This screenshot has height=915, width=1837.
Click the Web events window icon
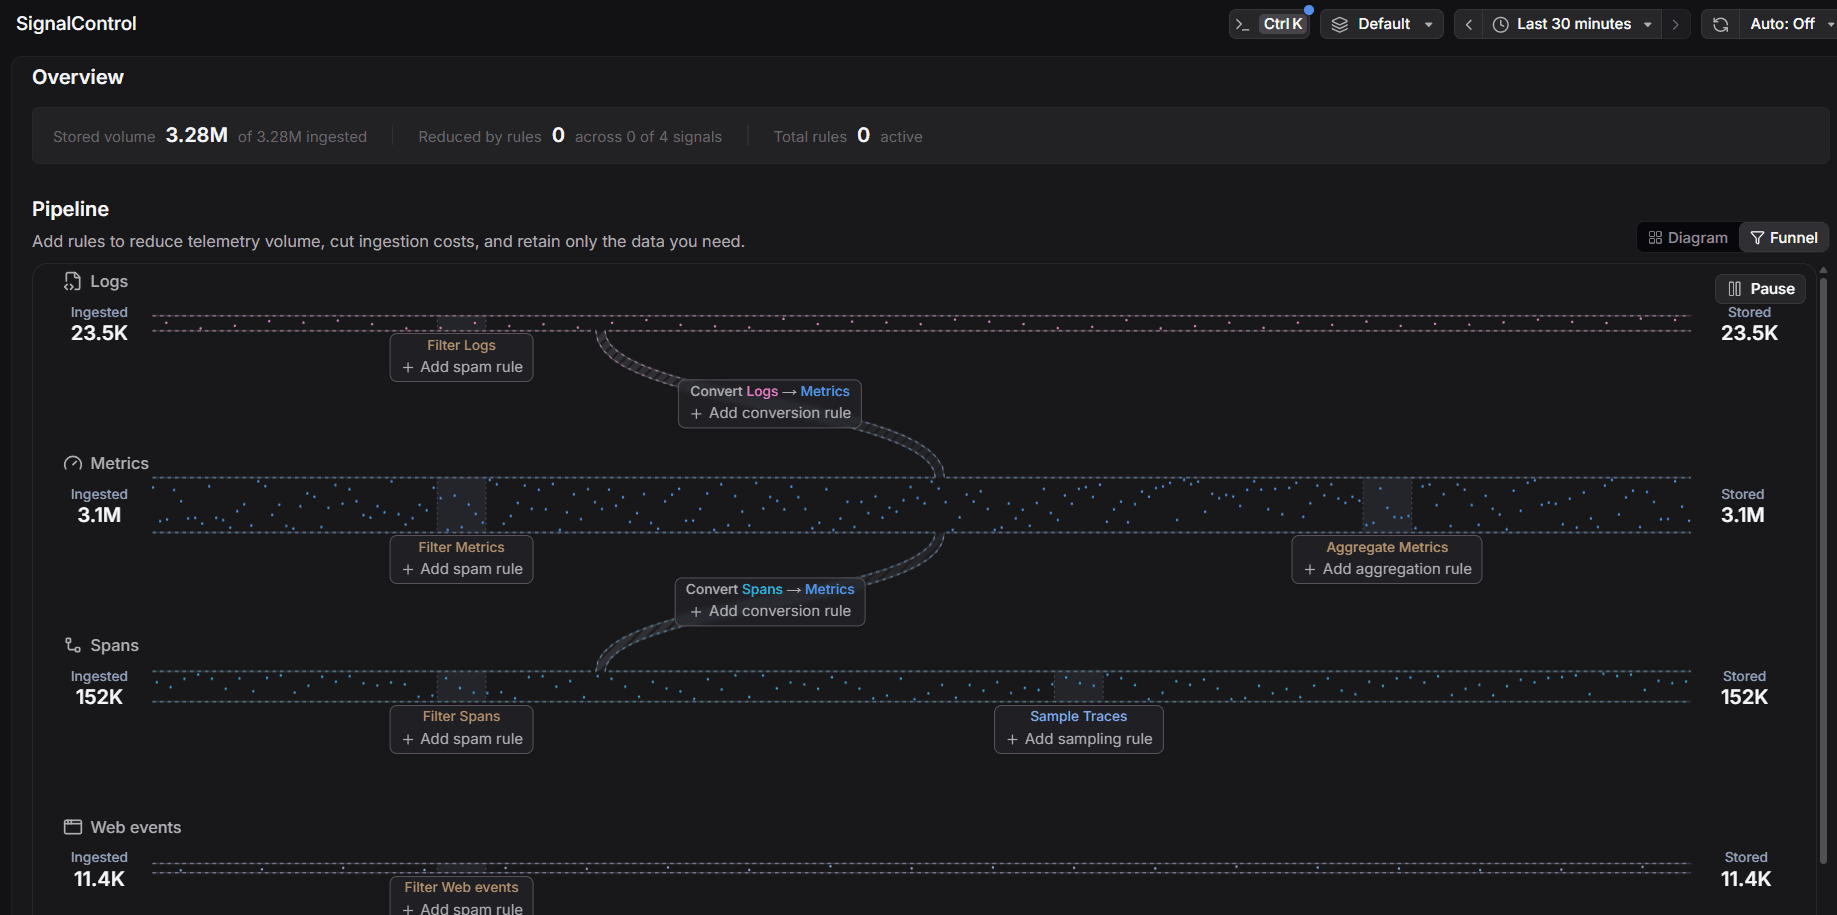[73, 827]
